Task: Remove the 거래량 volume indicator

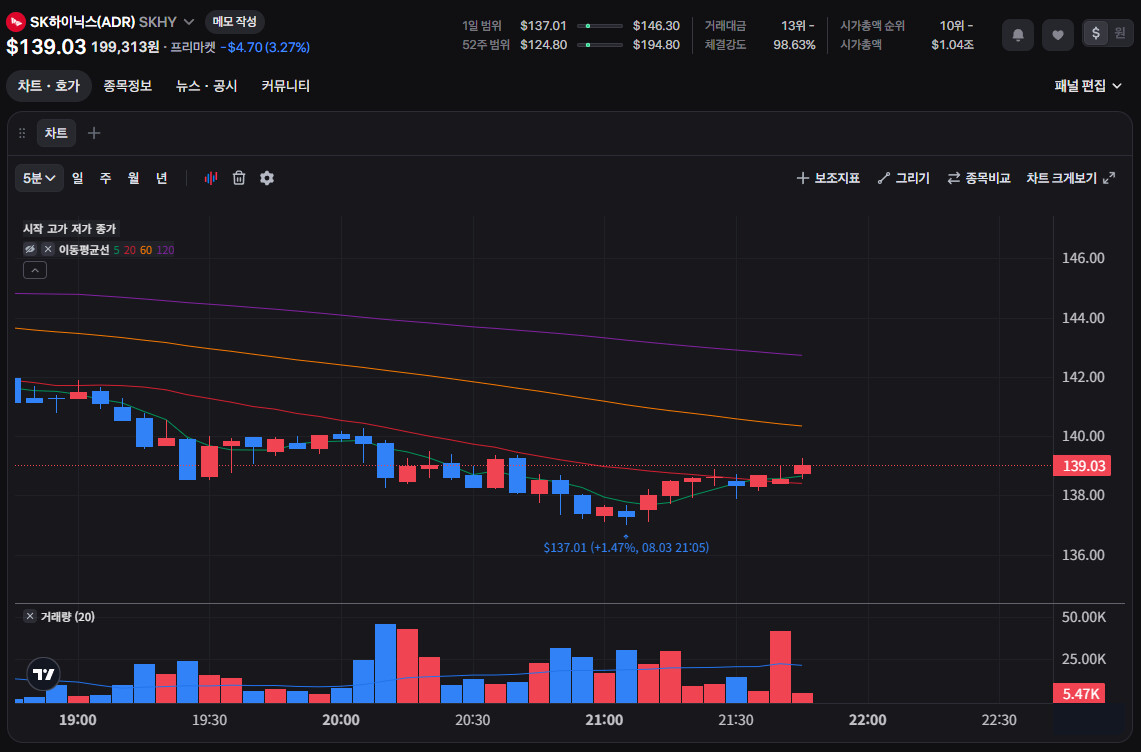Action: pos(30,616)
